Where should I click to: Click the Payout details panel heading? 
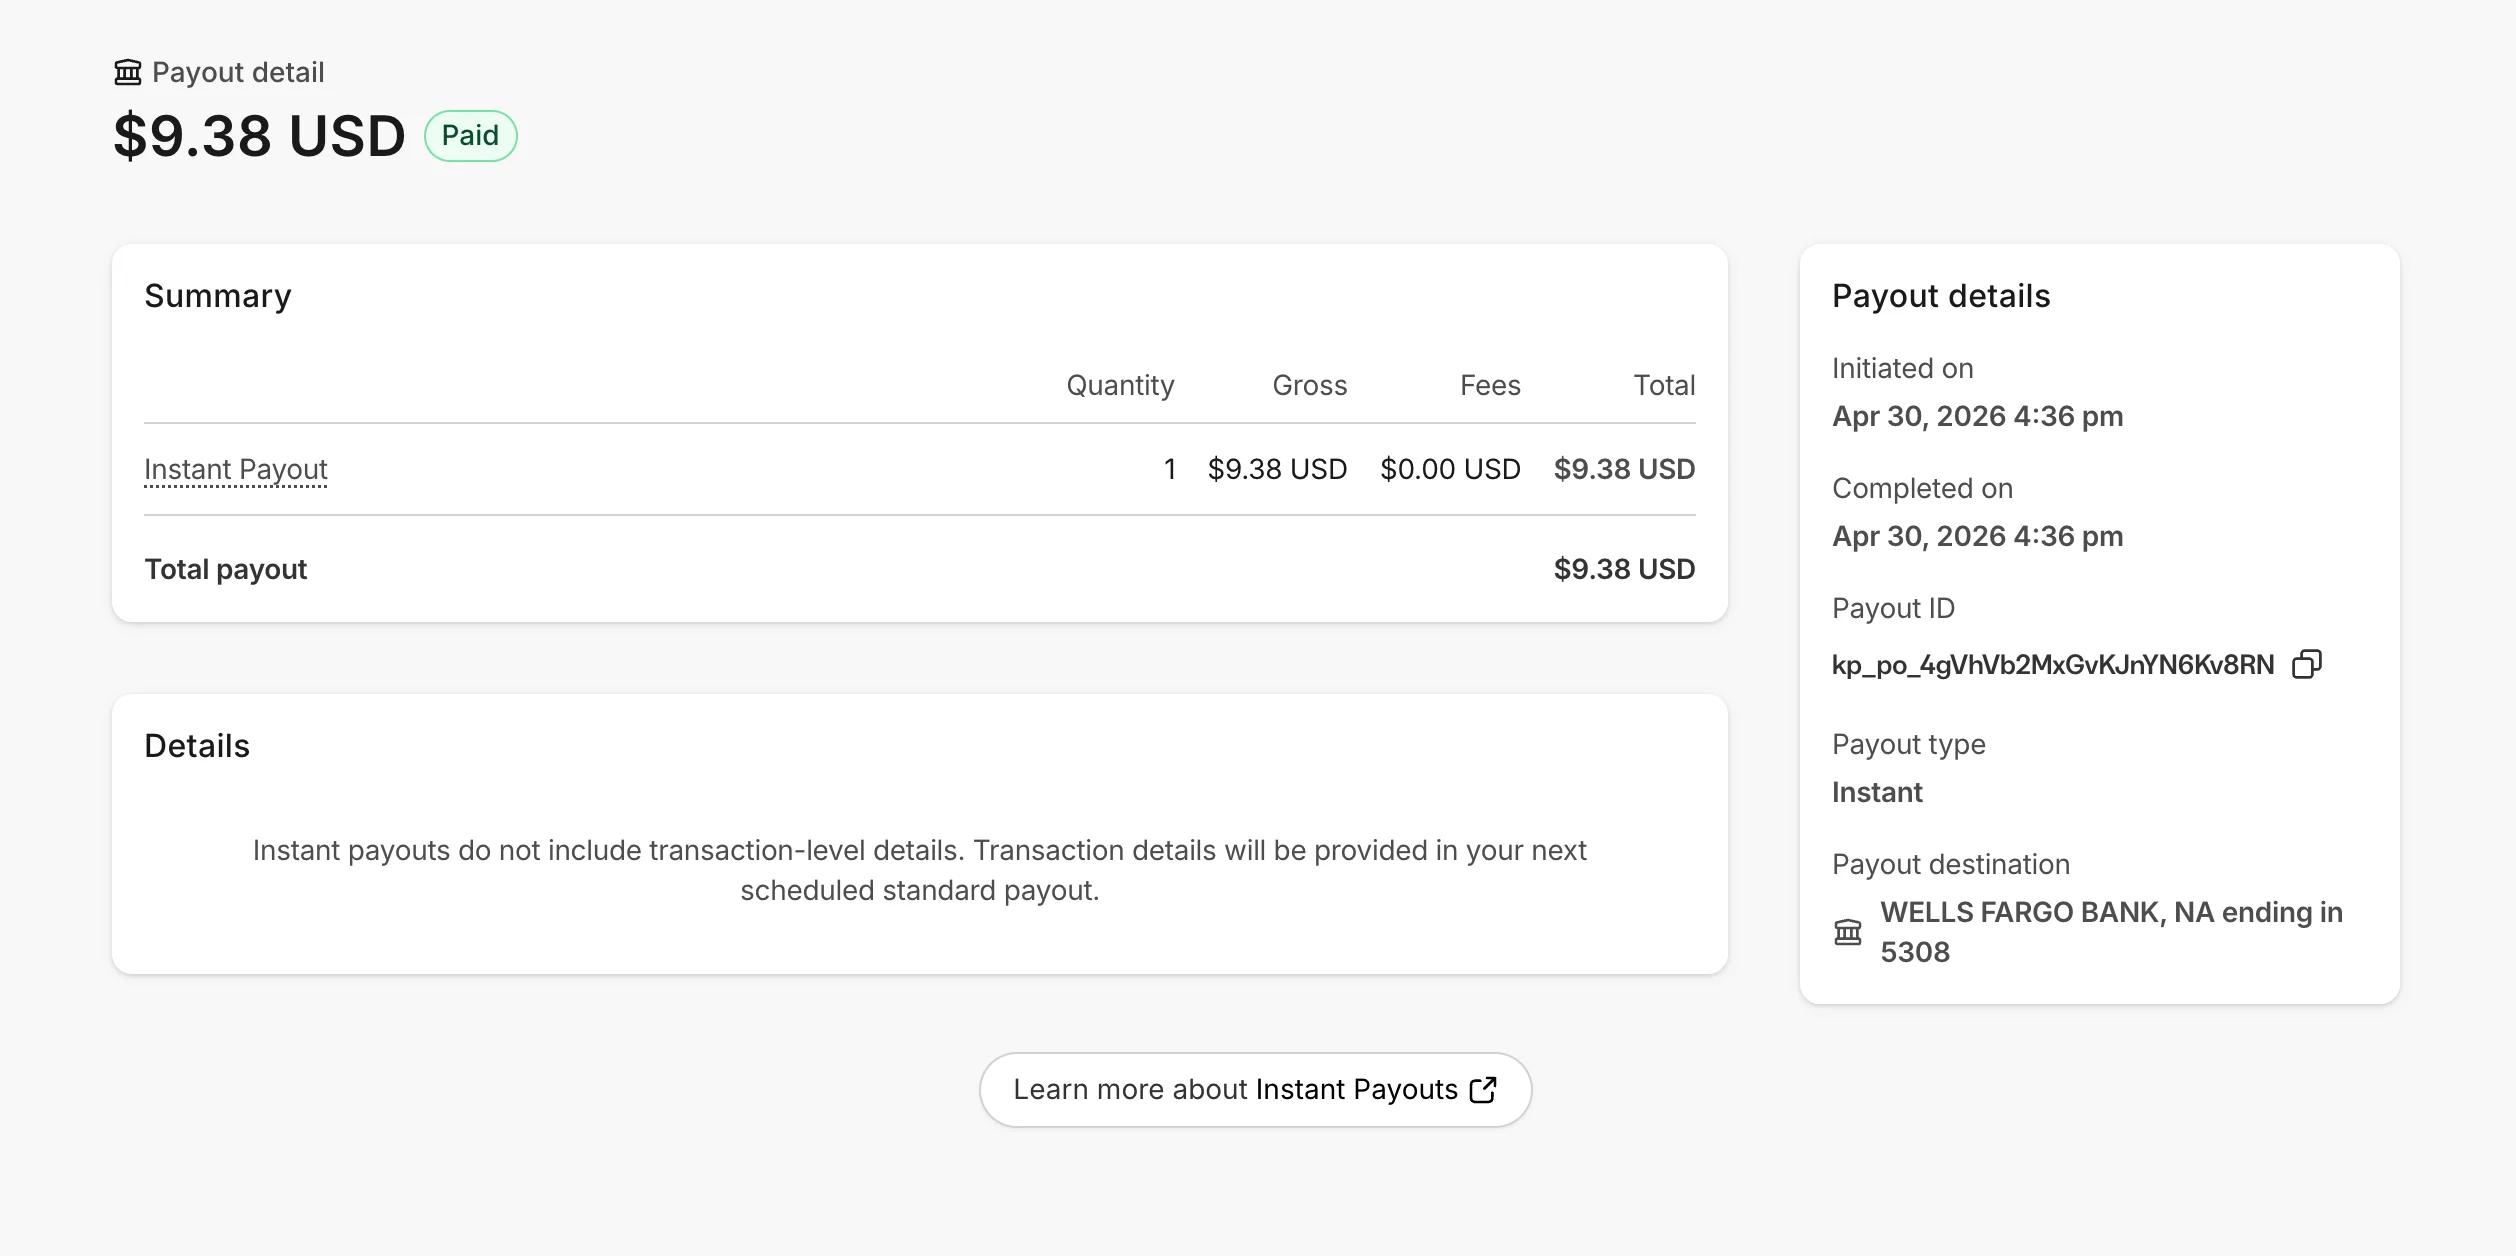point(1941,296)
